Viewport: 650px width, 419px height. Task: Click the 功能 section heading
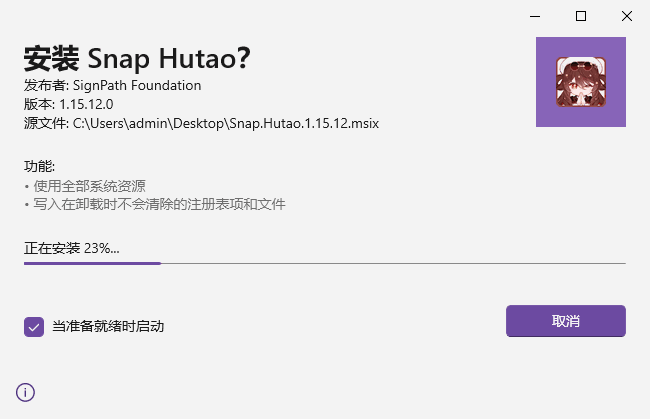(39, 166)
